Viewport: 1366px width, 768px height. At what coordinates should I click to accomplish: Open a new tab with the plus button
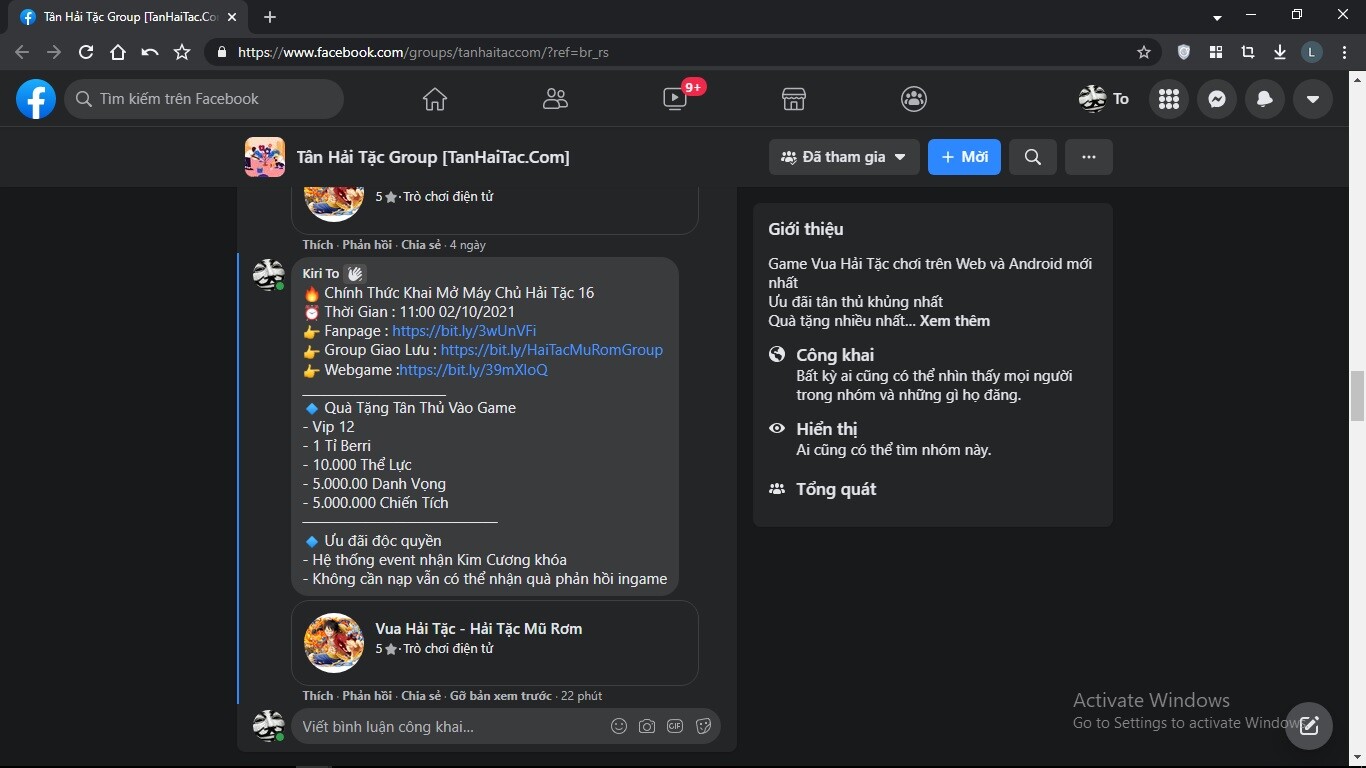pos(270,17)
